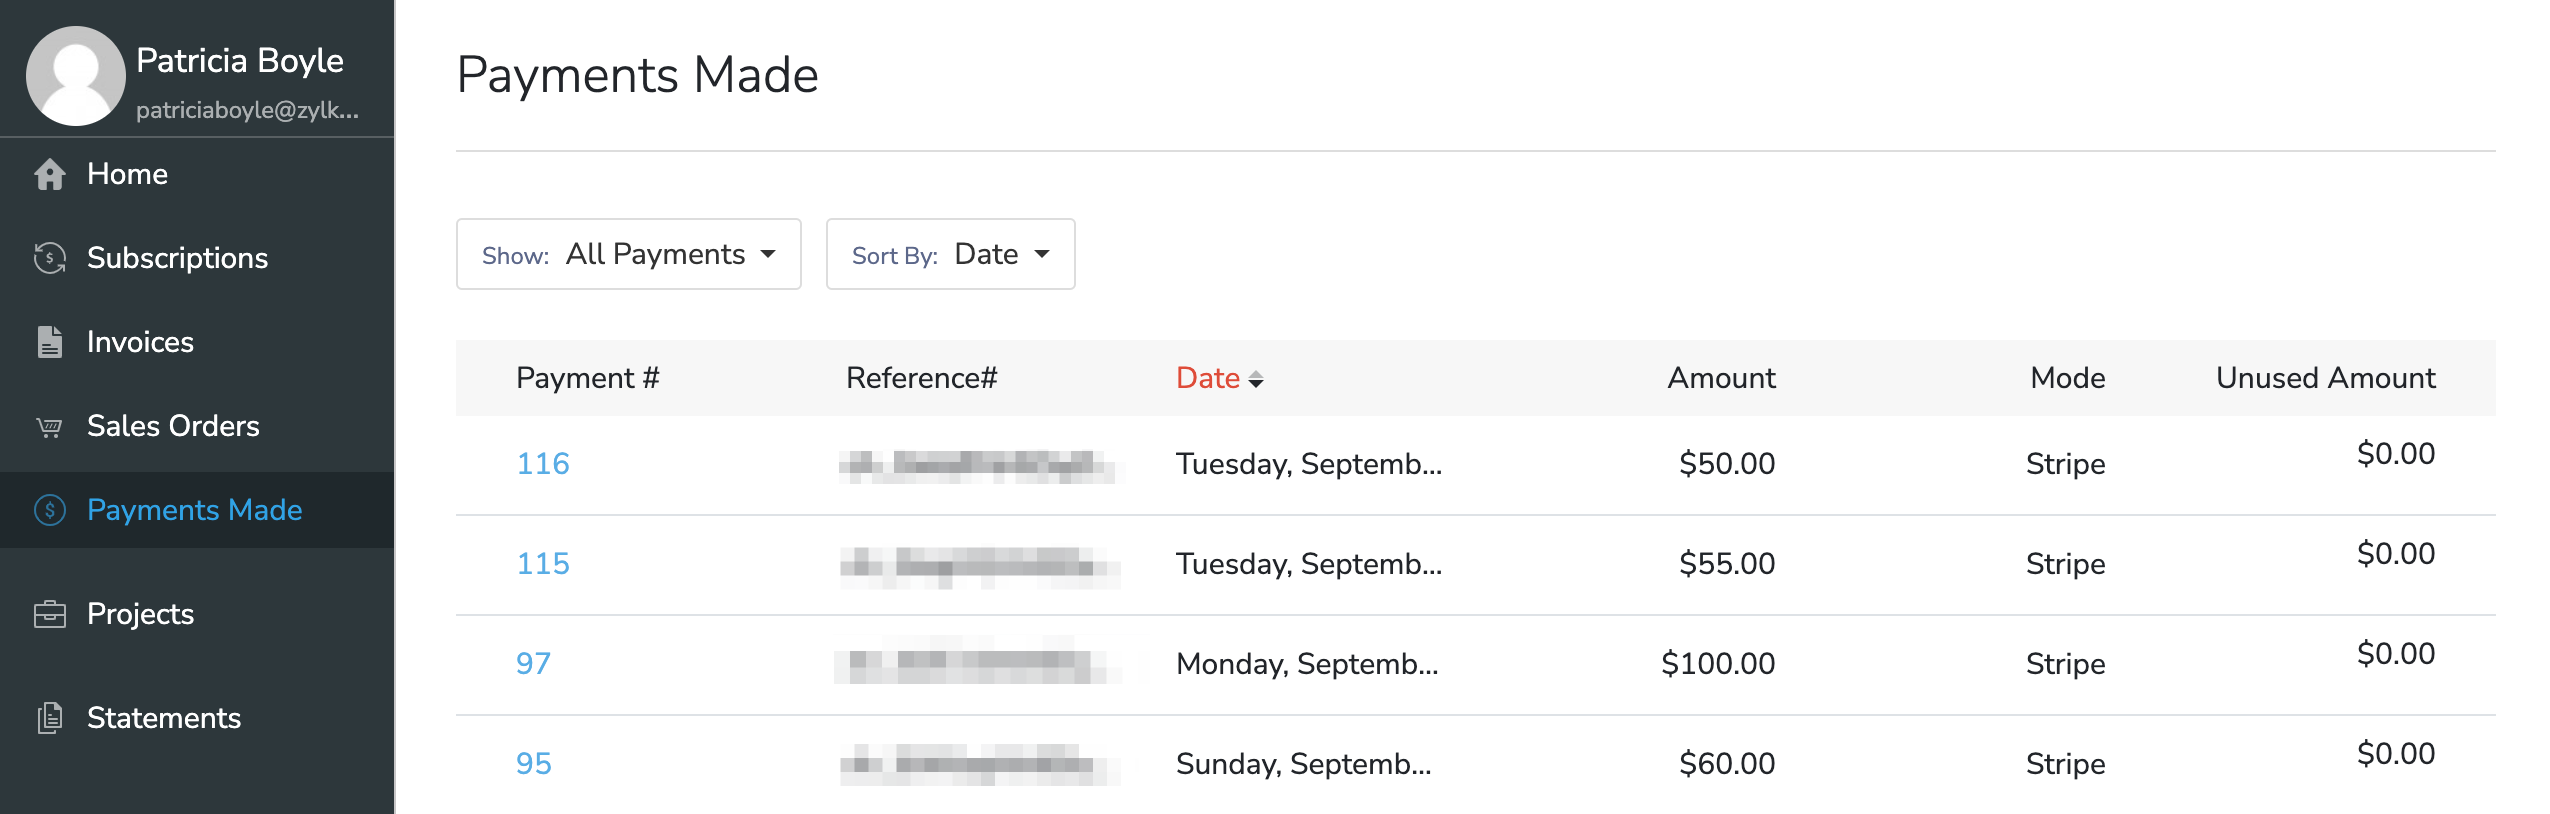Click the Payments Made dollar icon
Screen dimensions: 2550x814
49,510
